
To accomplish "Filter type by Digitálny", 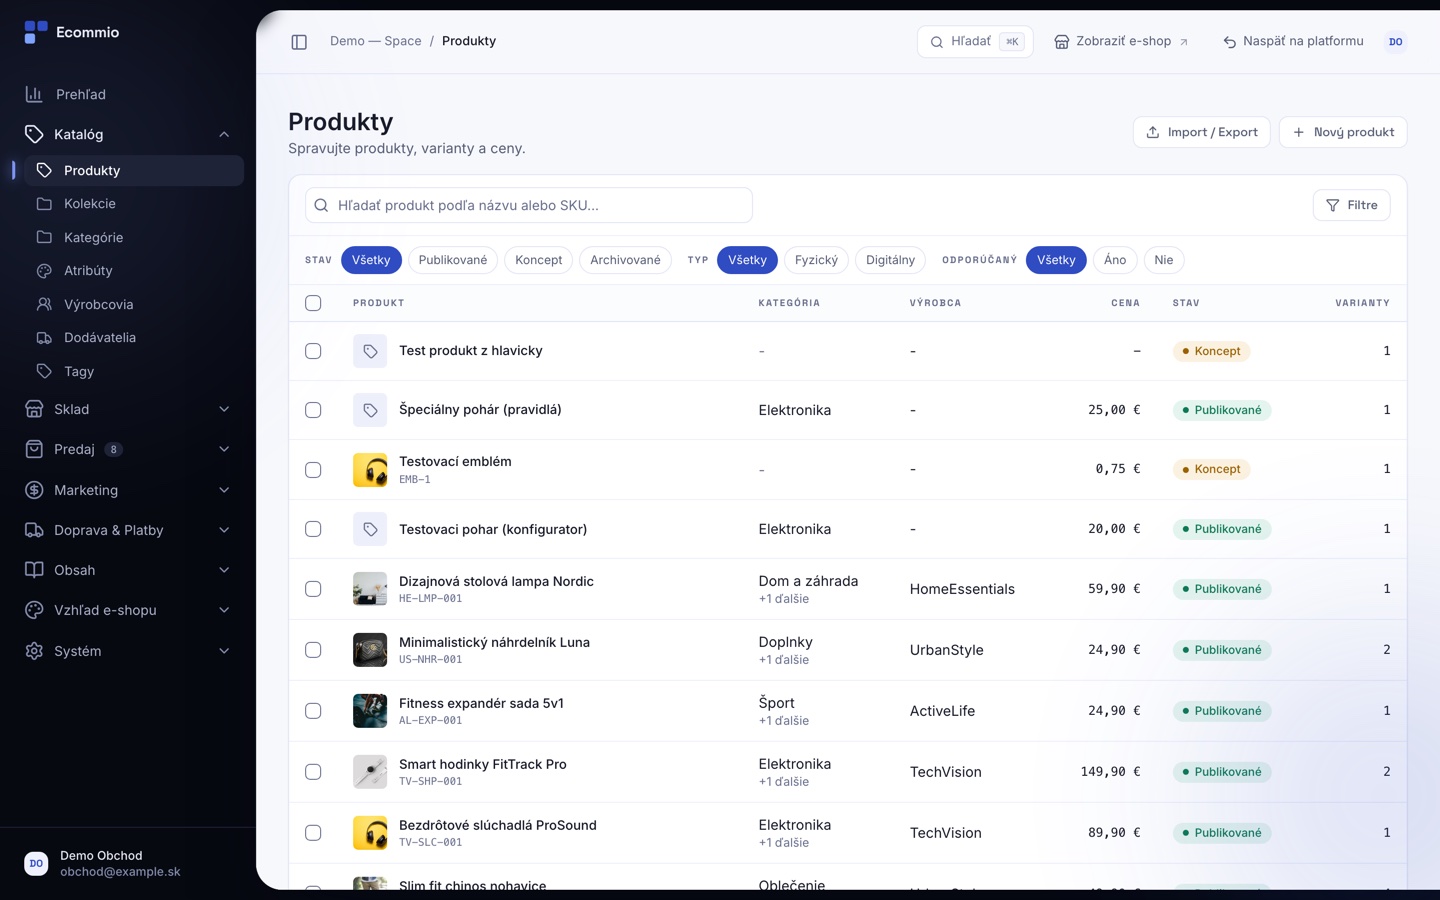I will [890, 260].
